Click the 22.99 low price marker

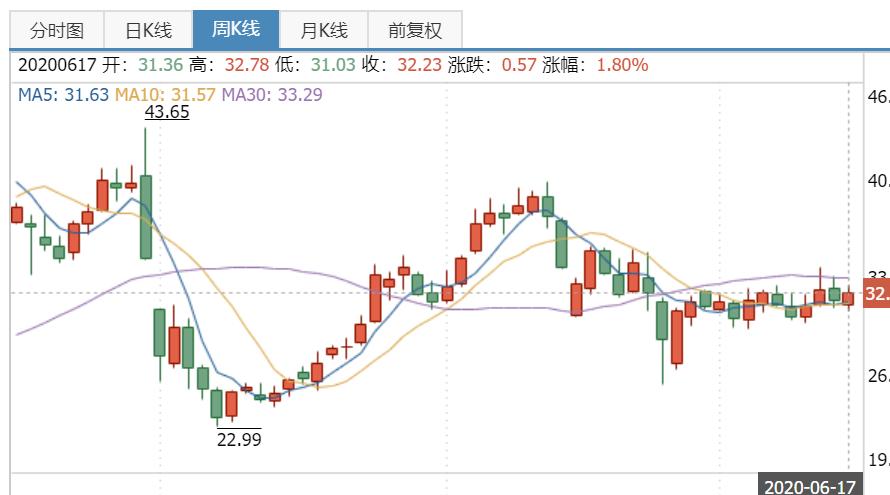(x=239, y=438)
